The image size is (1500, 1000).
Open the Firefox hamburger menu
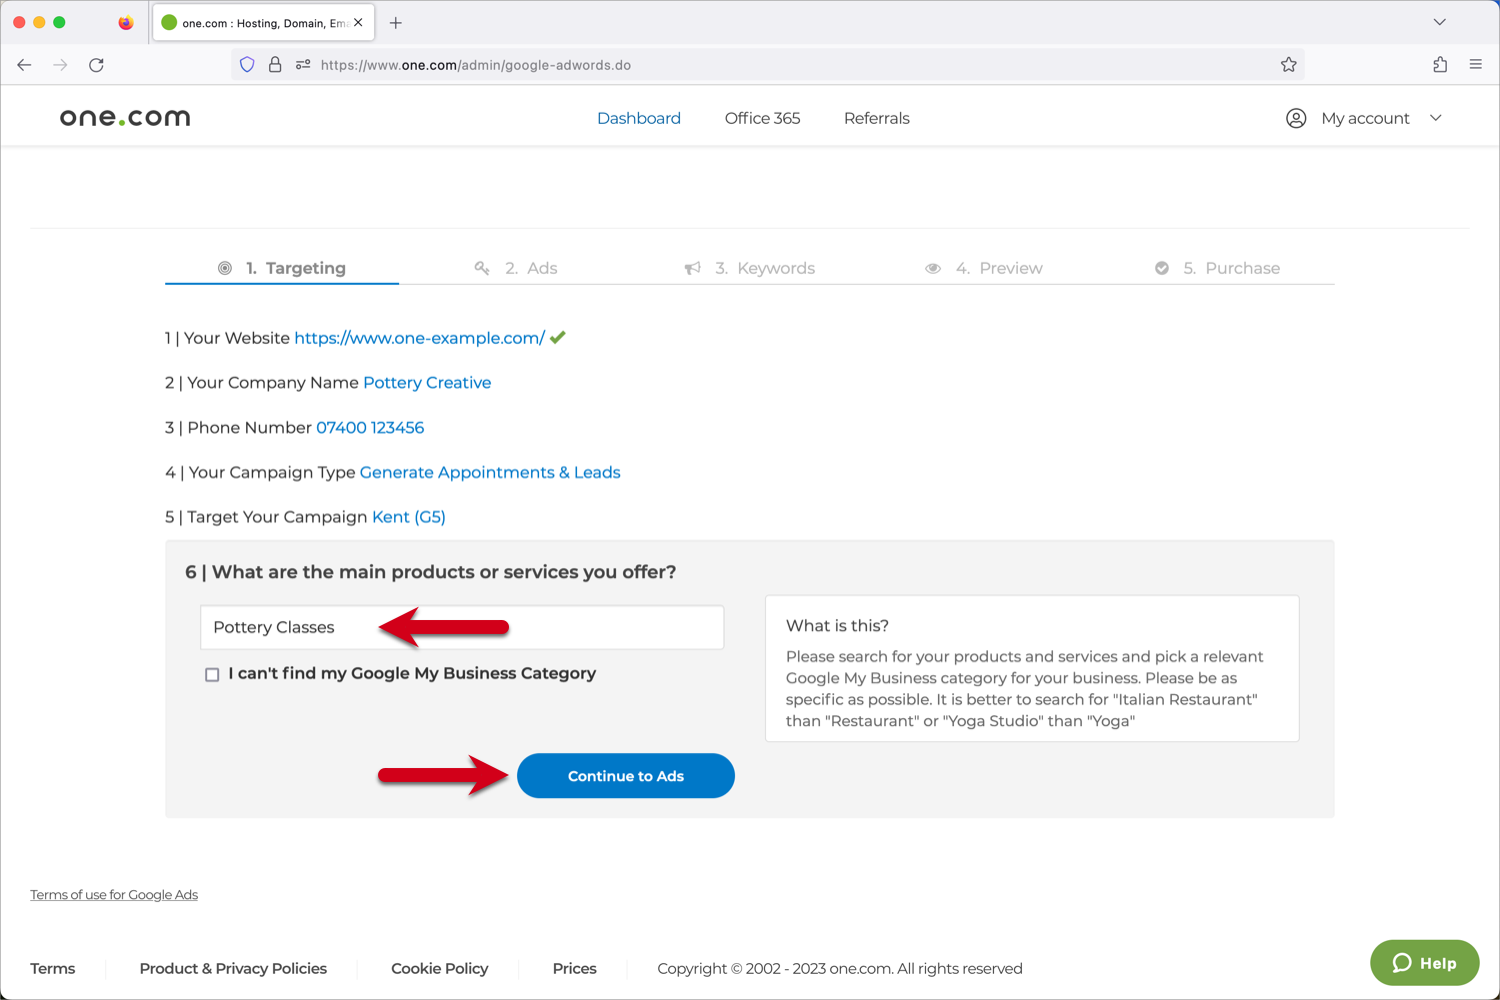point(1475,64)
